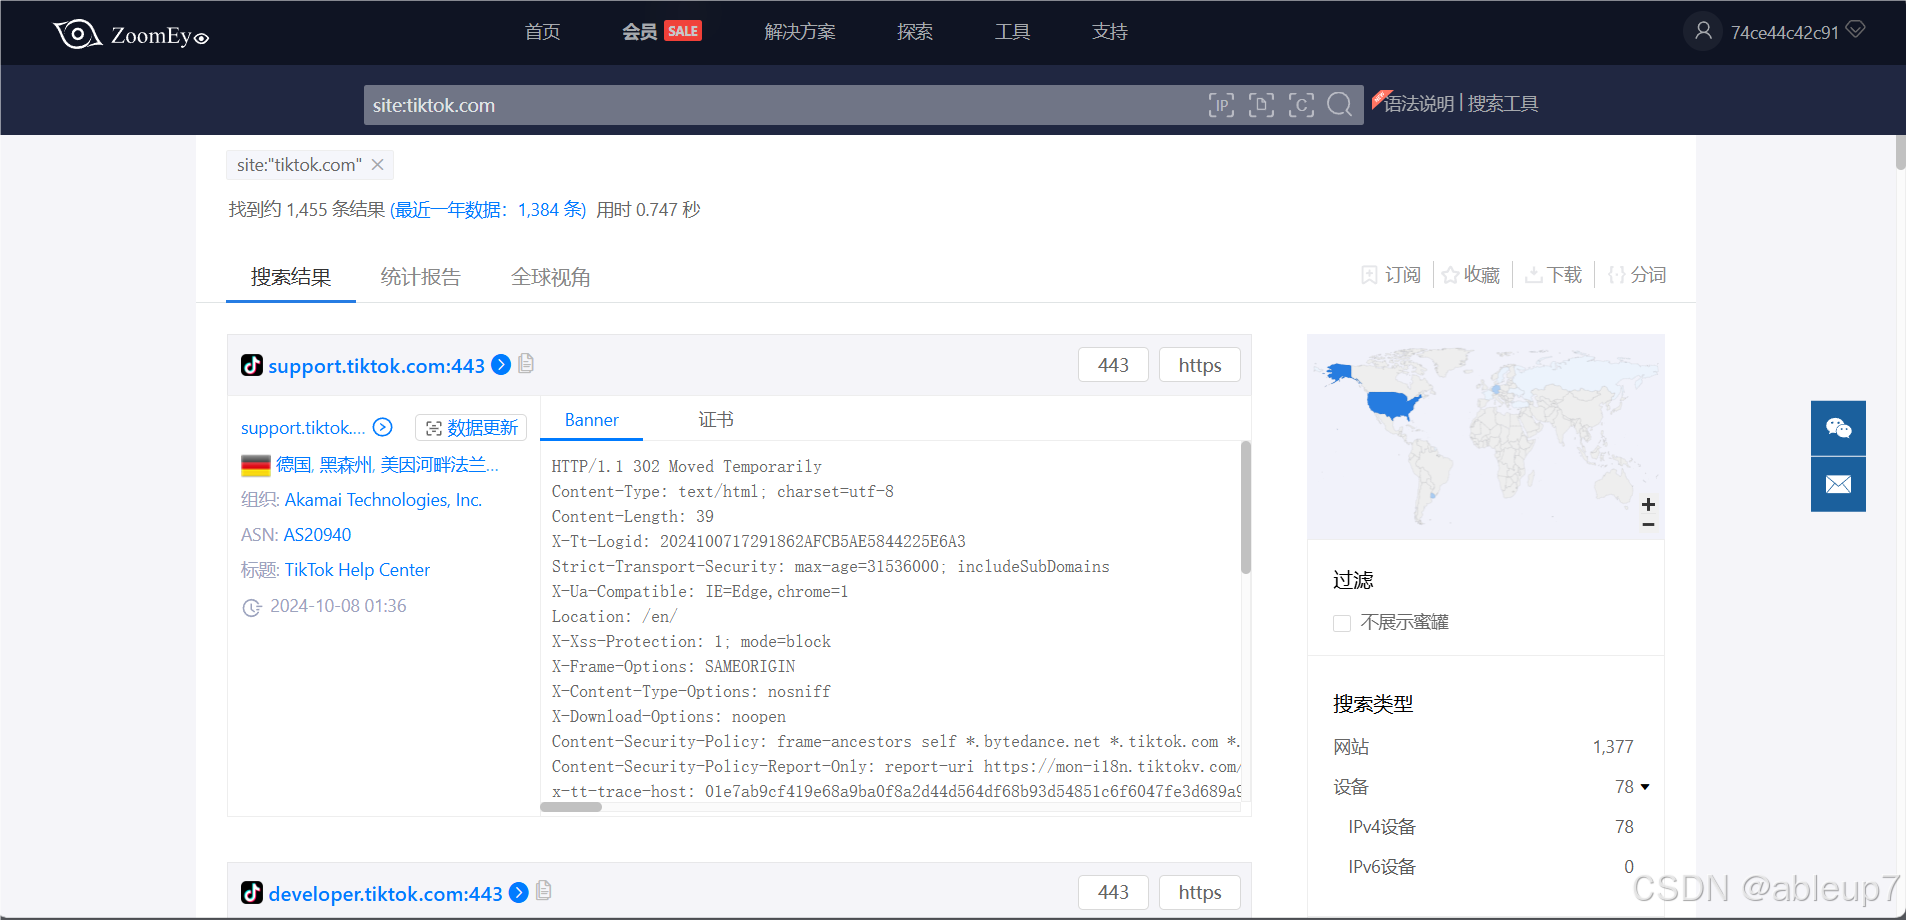Viewport: 1906px width, 920px height.
Task: Select the 证书 tab
Action: click(716, 420)
